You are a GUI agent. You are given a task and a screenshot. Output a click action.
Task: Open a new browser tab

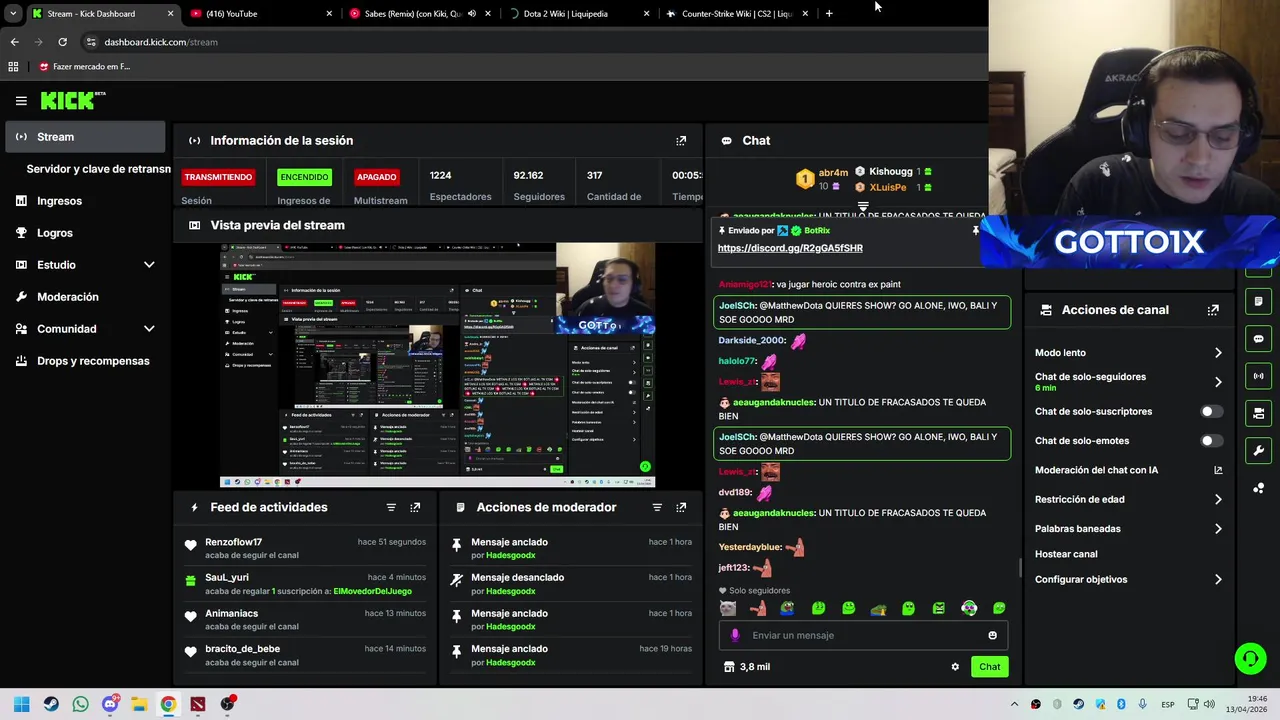tap(829, 14)
